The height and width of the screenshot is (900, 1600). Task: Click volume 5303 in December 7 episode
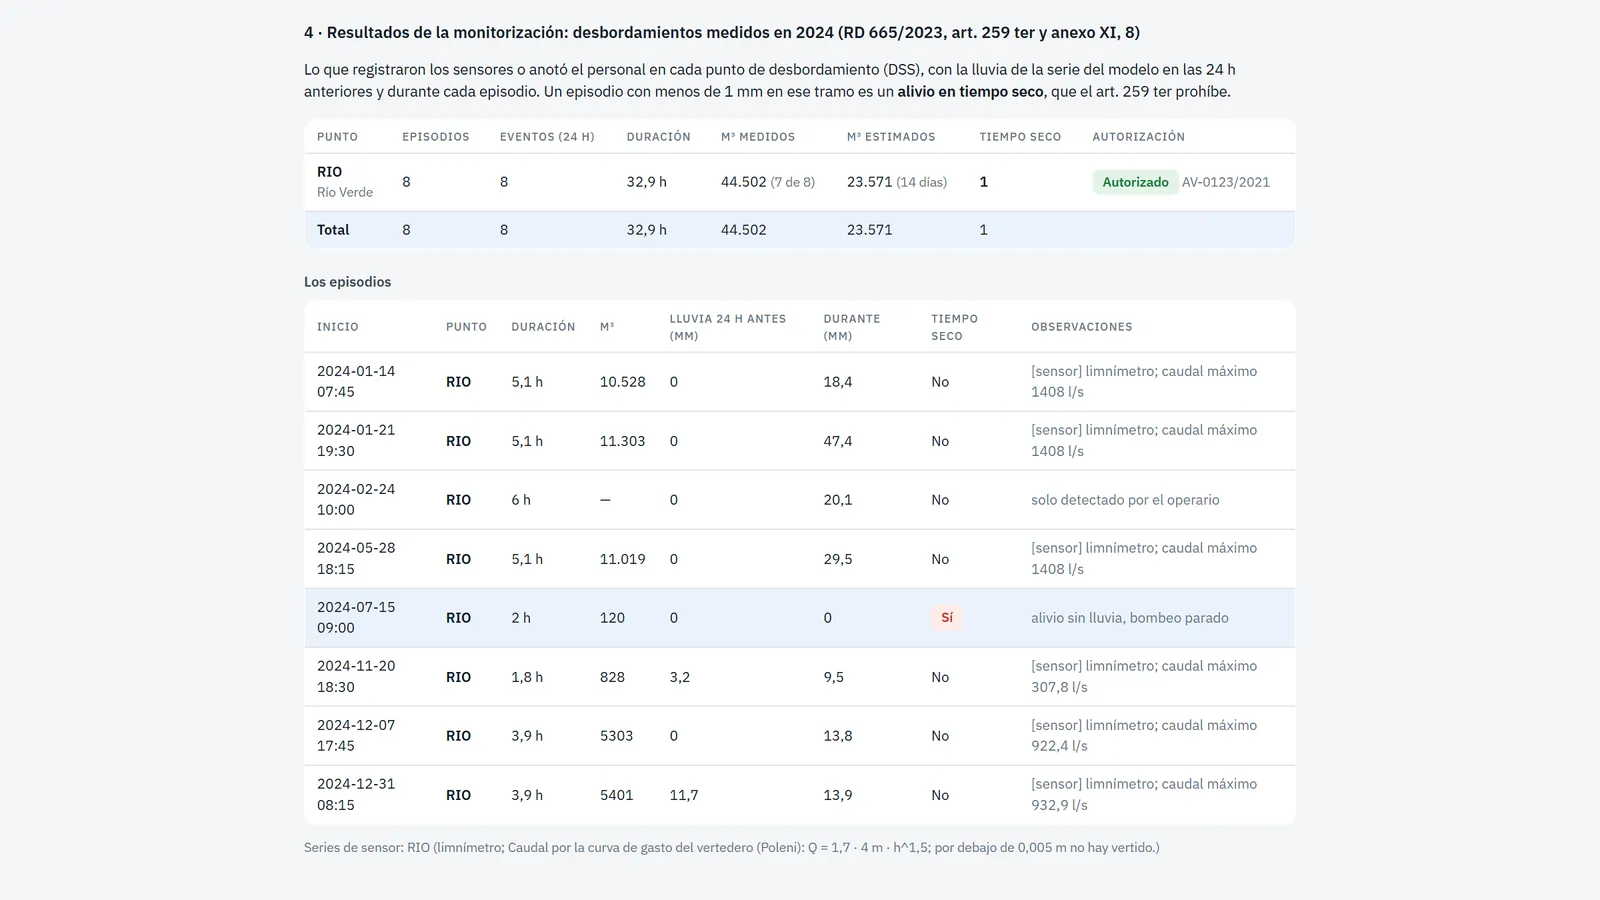tap(616, 736)
